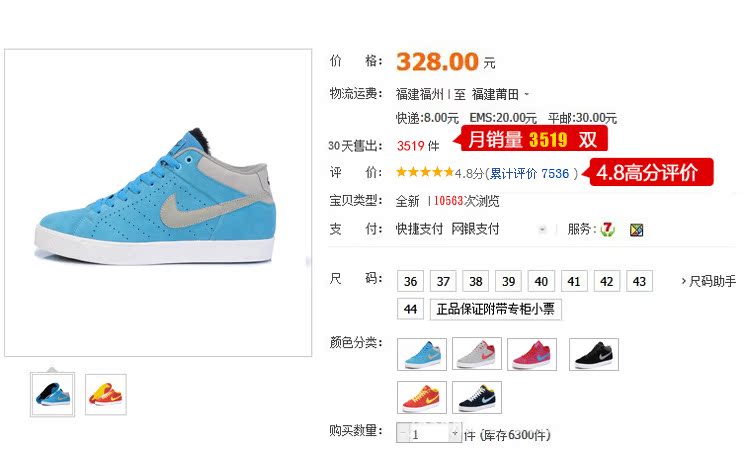Click the colorful envelope service icon
This screenshot has height=452, width=750.
636,230
